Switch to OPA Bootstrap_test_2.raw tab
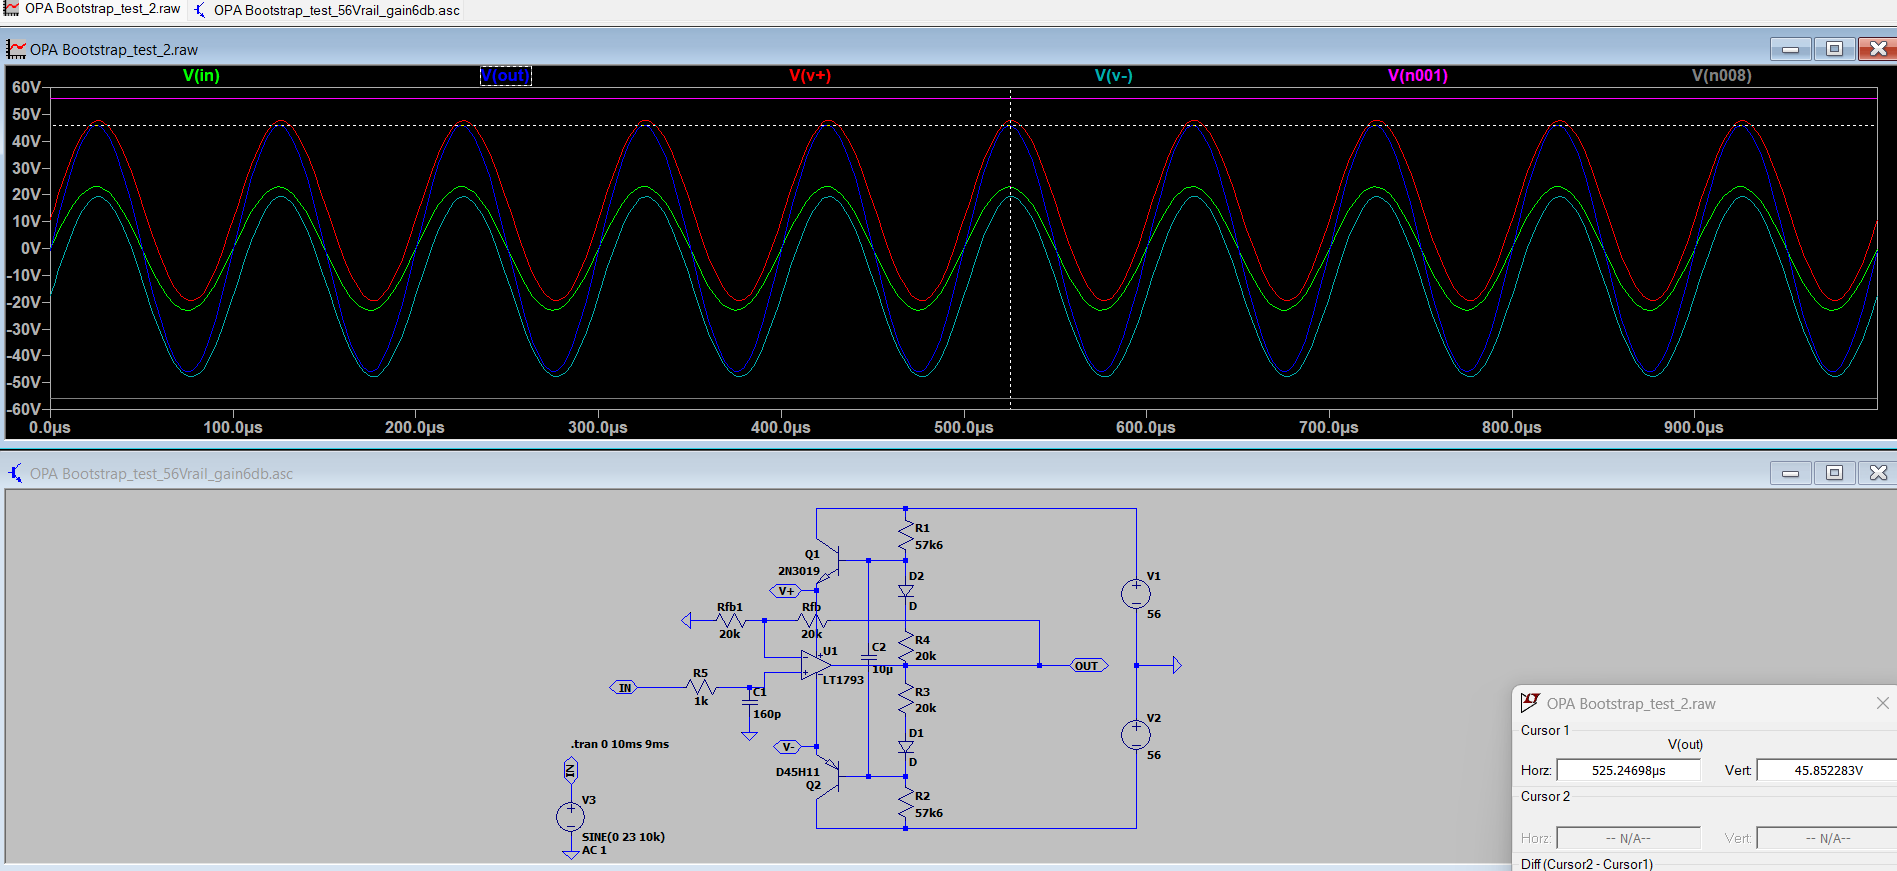 tap(93, 9)
